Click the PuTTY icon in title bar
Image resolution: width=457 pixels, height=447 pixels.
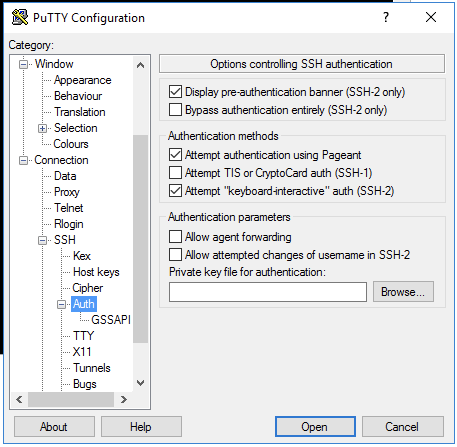point(20,17)
